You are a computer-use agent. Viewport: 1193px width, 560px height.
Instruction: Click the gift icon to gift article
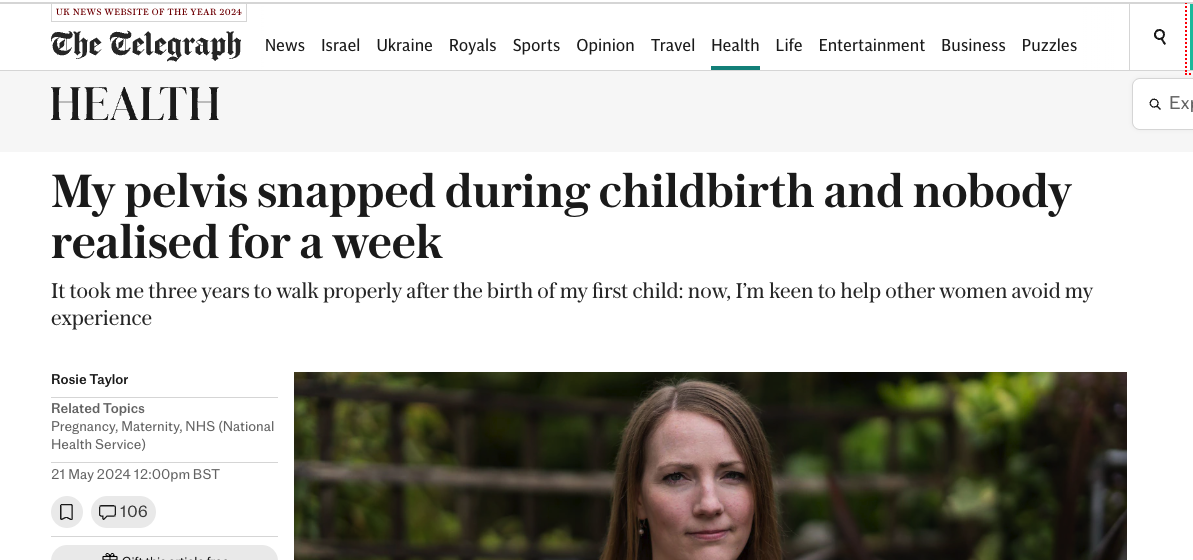click(x=110, y=556)
